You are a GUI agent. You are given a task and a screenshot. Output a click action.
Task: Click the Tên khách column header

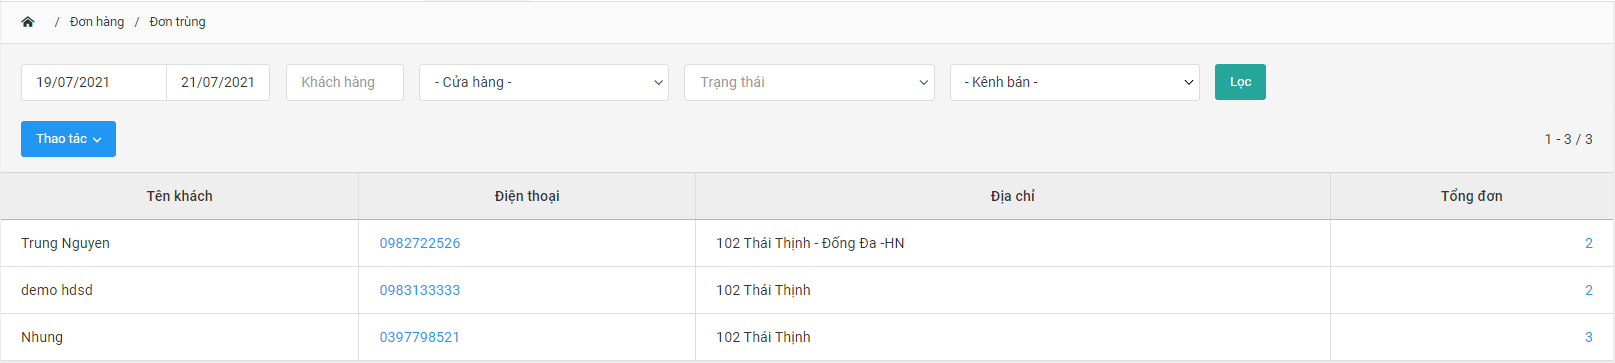click(x=180, y=196)
